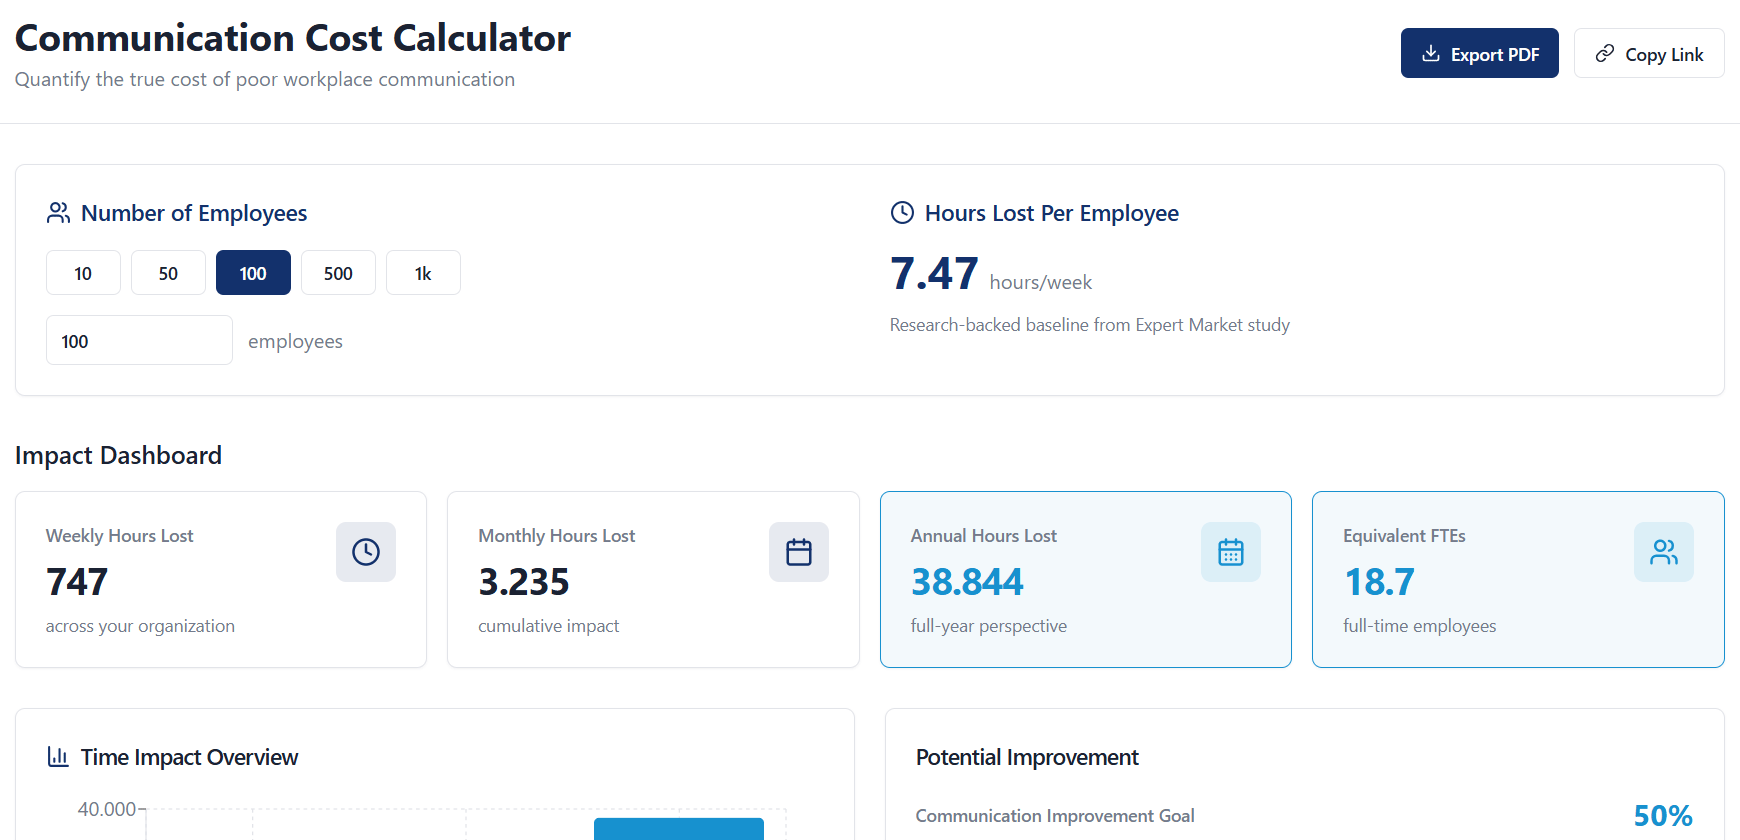
Task: Click the bar chart icon beside Time Impact Overview
Action: [x=58, y=757]
